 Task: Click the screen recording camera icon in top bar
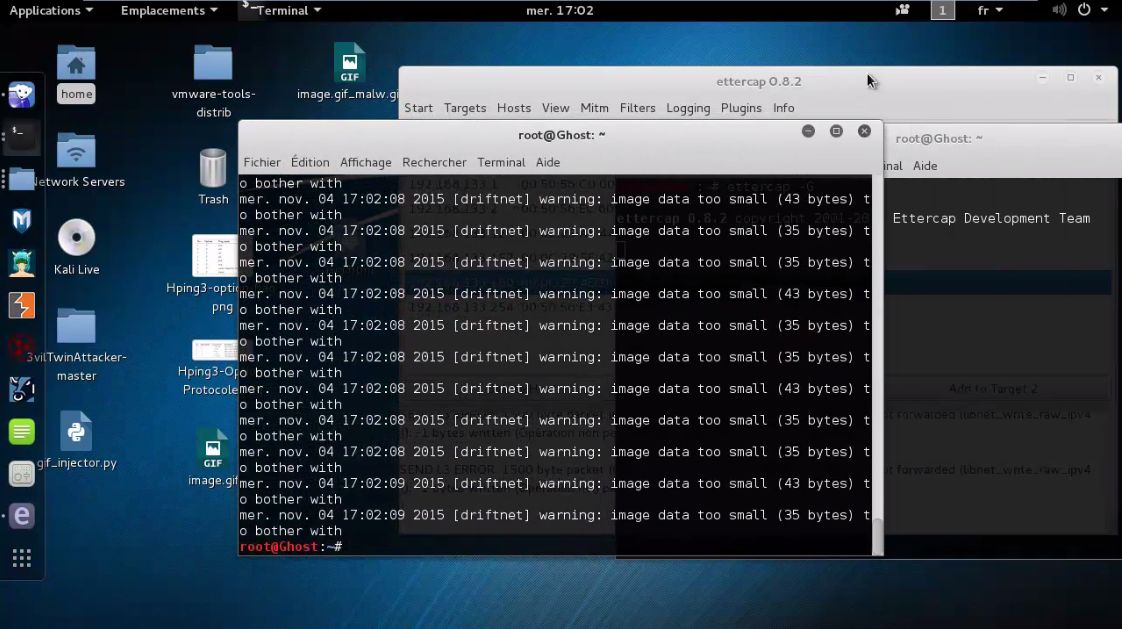tap(902, 10)
